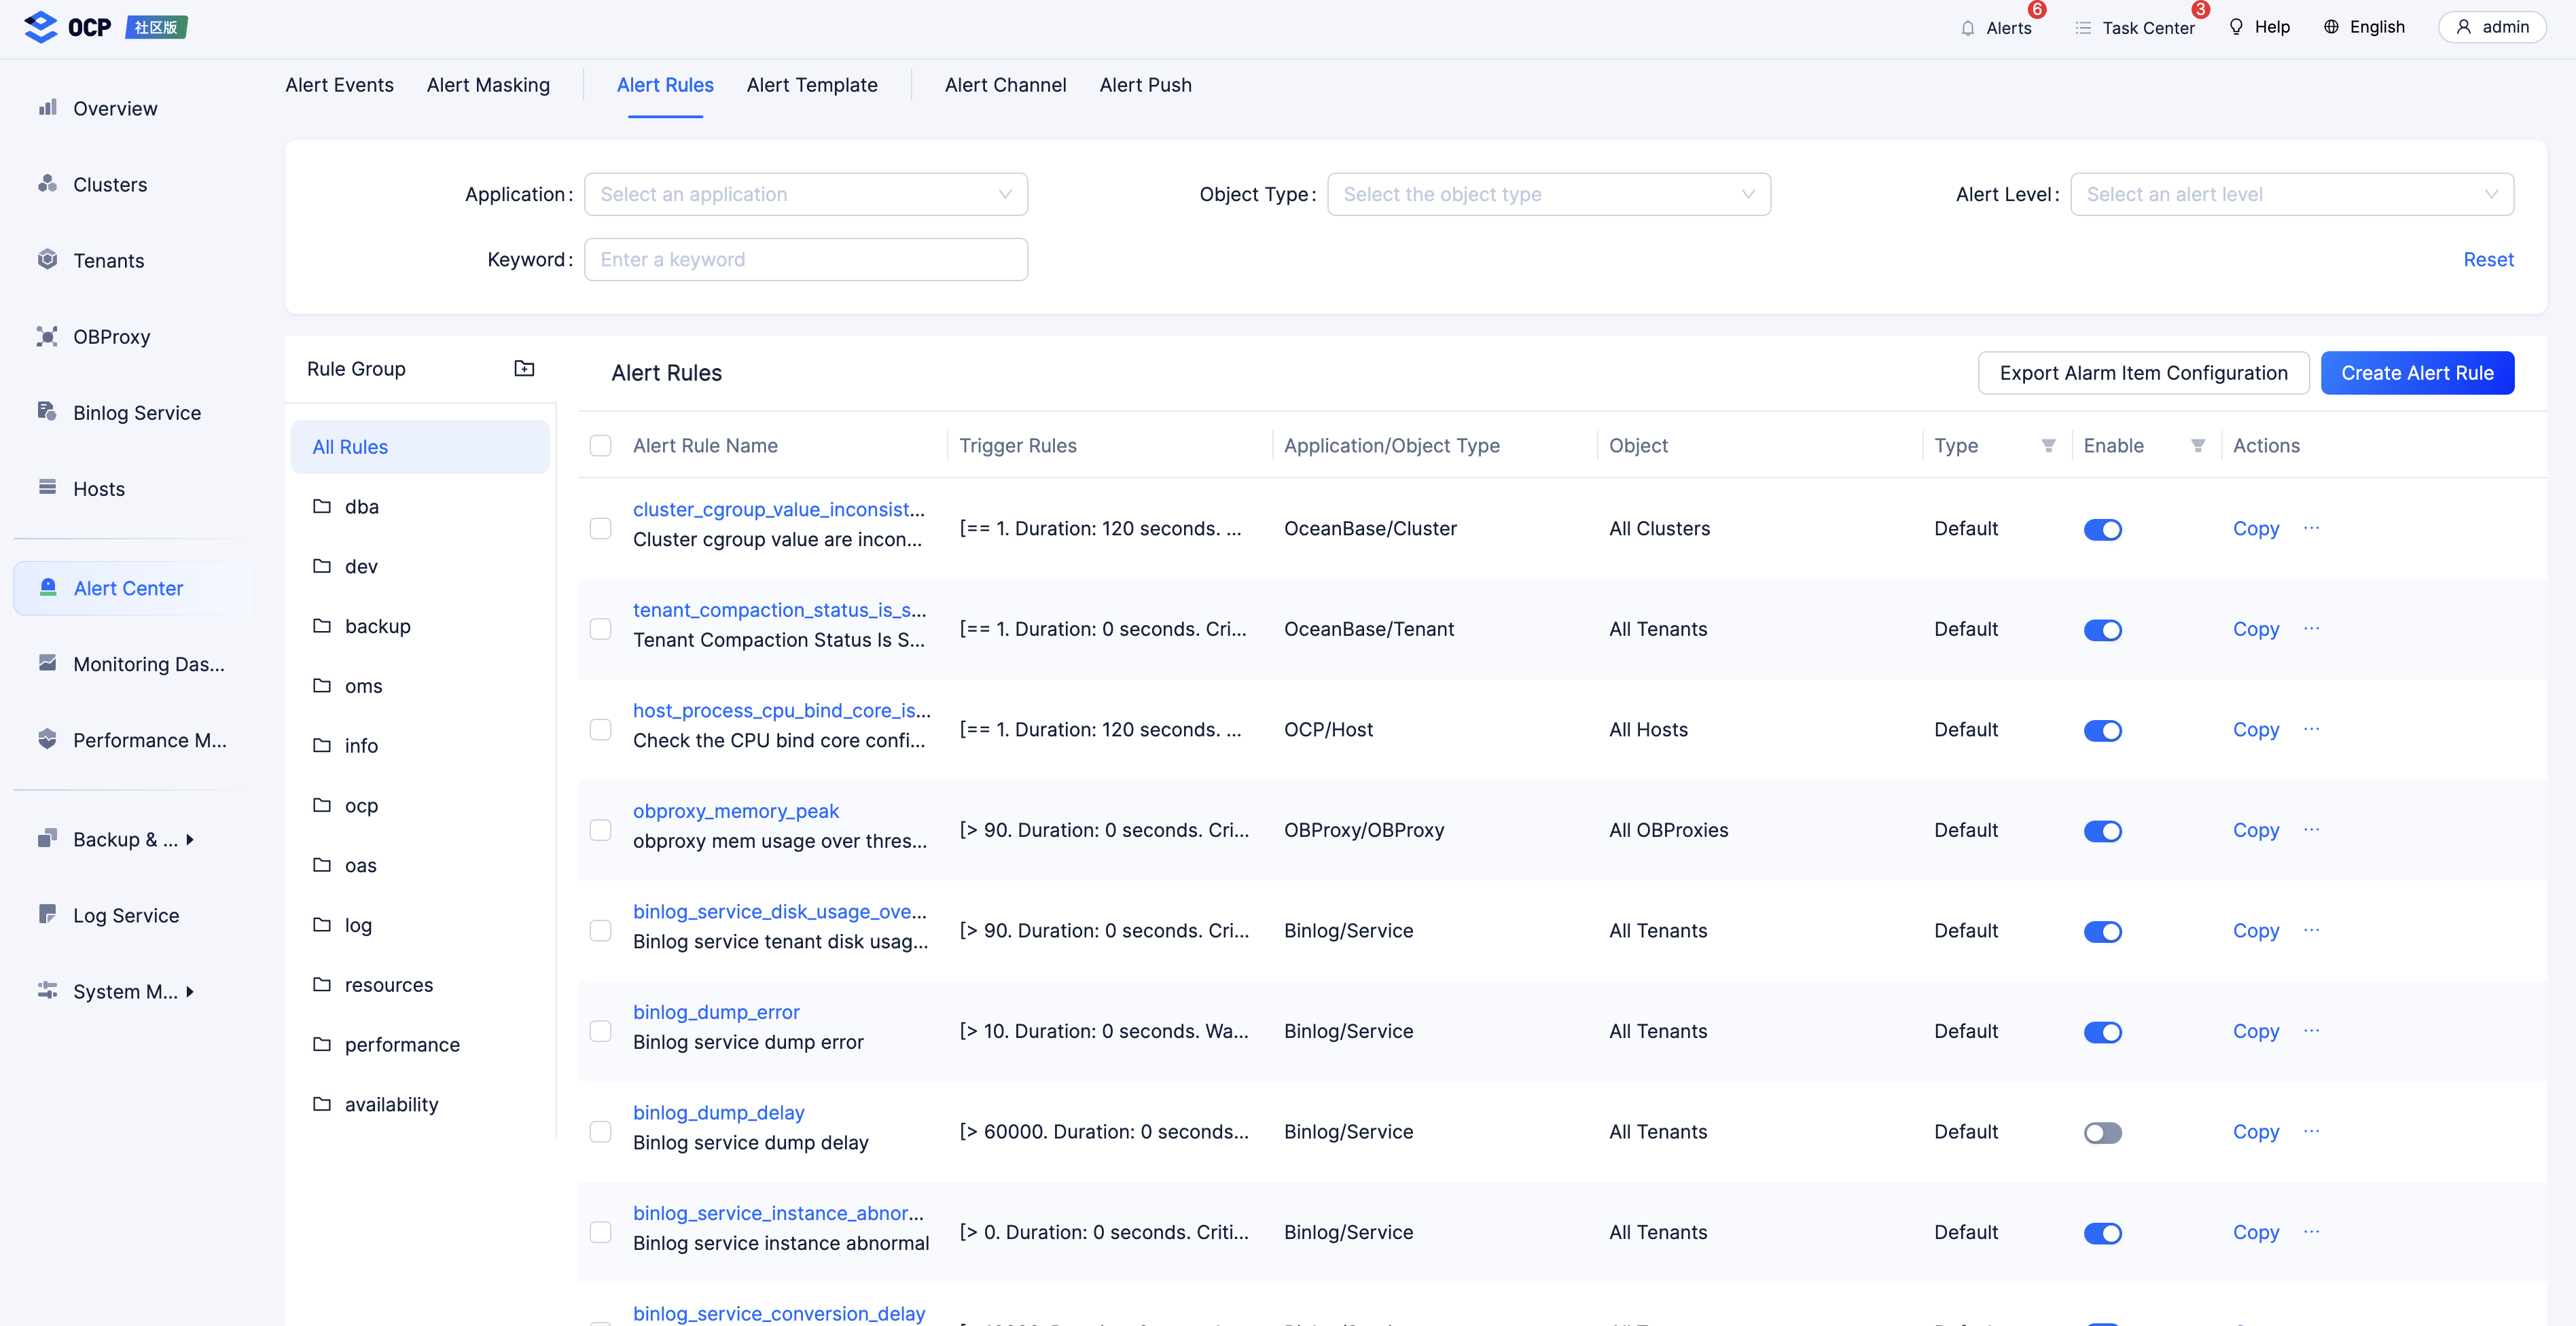
Task: Open the Alert Level select dropdown
Action: pos(2291,194)
